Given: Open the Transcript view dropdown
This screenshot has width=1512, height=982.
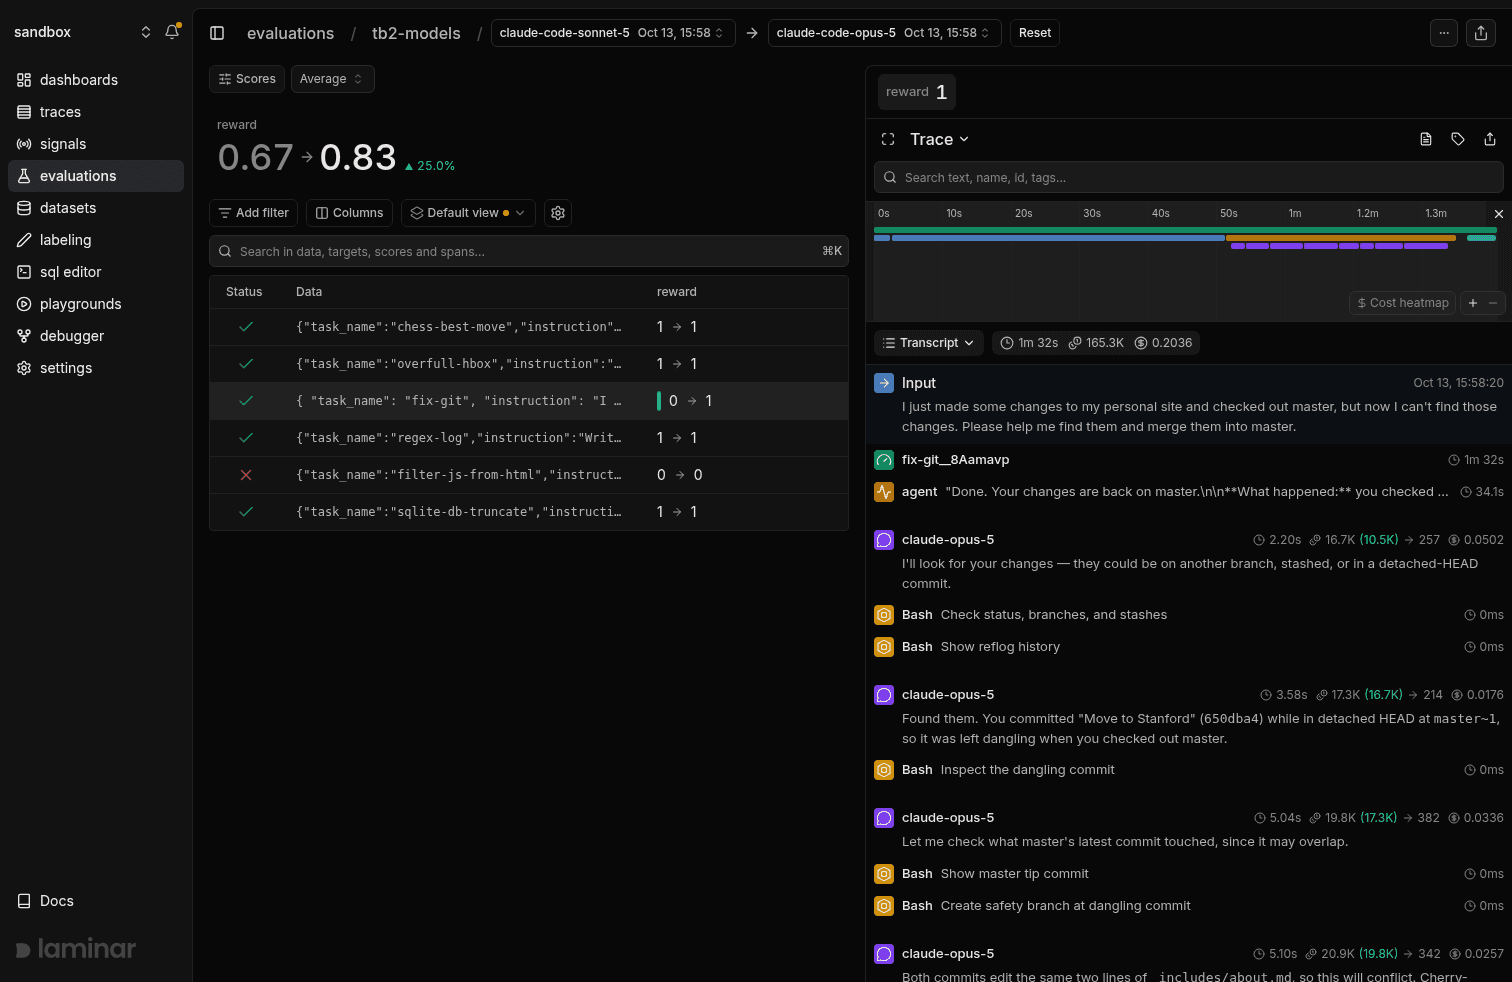Looking at the screenshot, I should pyautogui.click(x=929, y=343).
